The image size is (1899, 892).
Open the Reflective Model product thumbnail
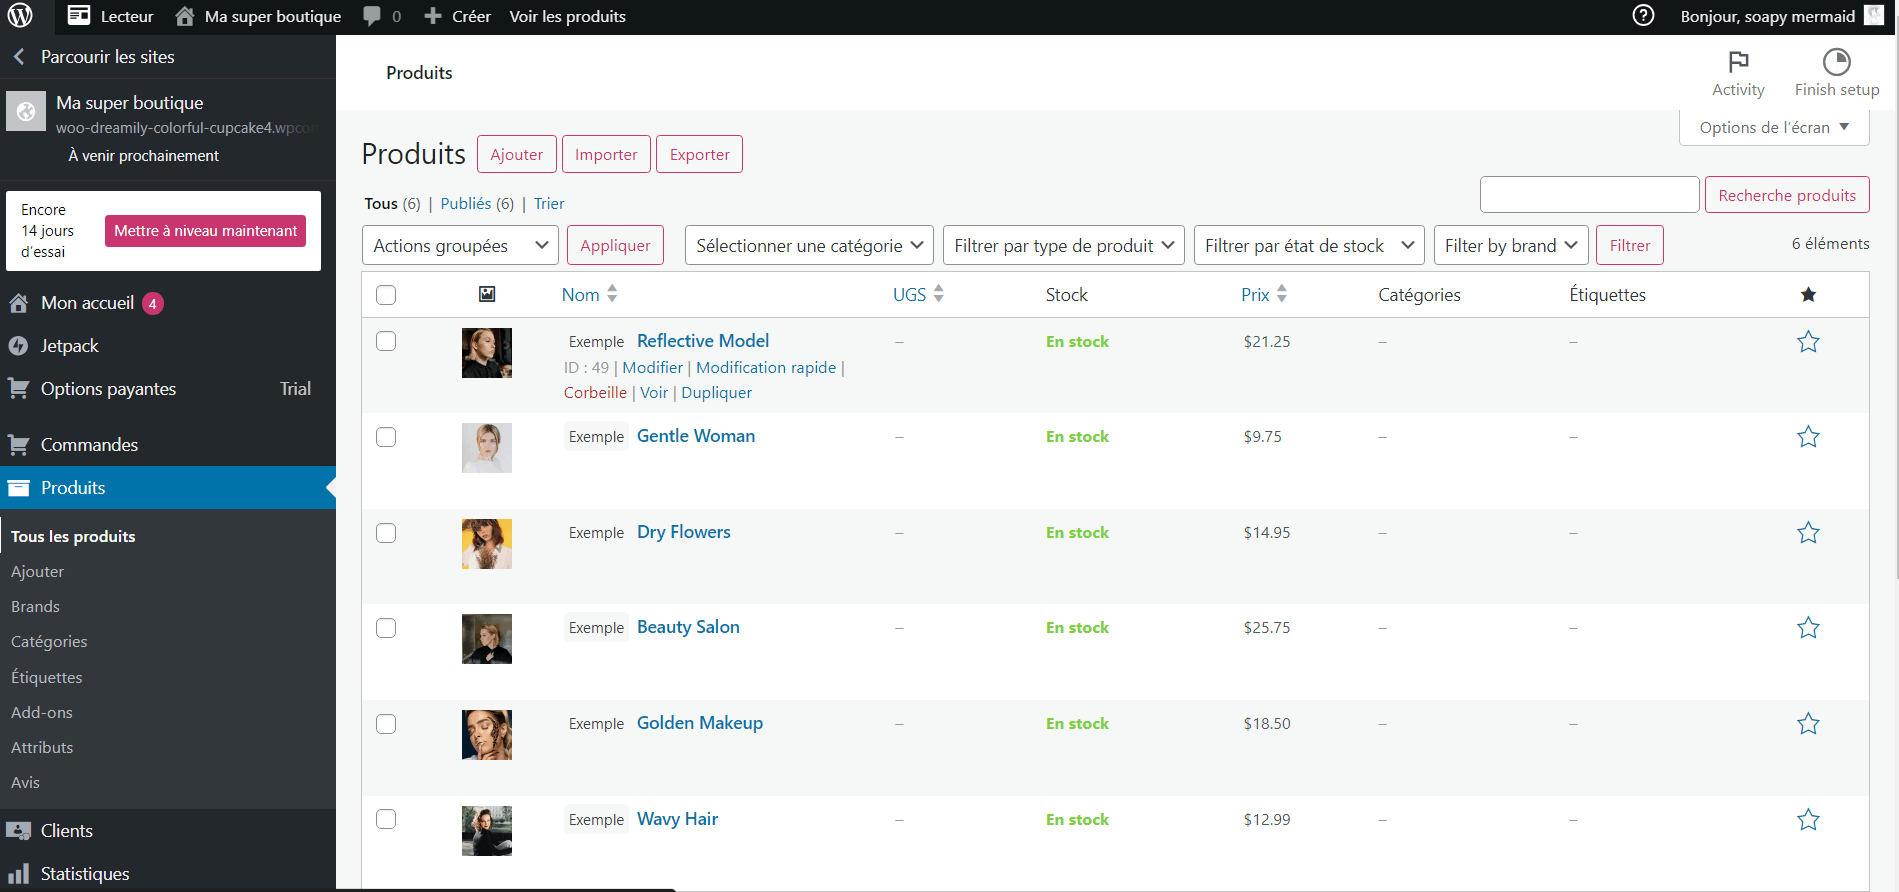point(487,353)
